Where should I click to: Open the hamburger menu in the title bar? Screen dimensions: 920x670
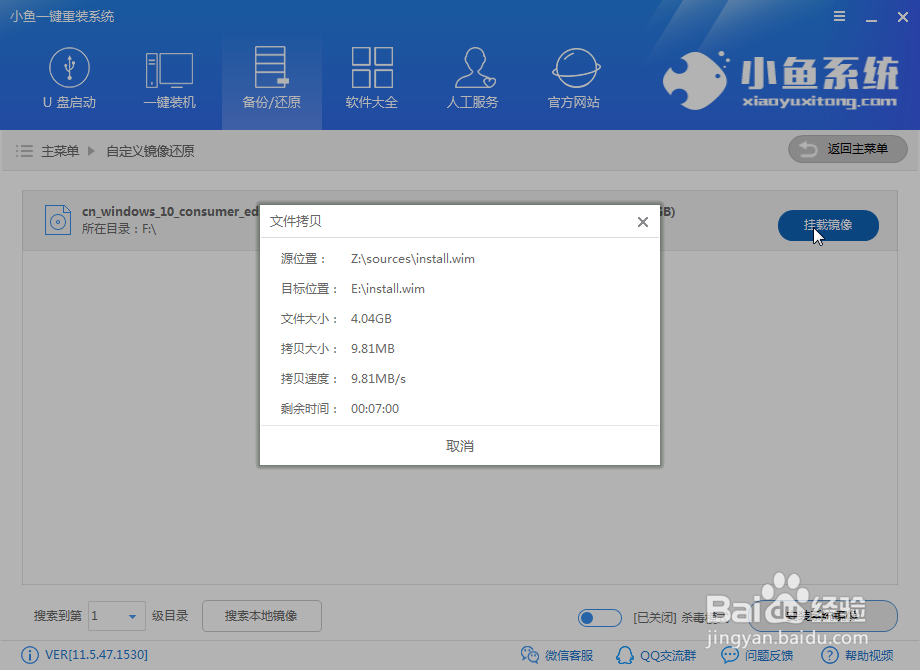[838, 16]
